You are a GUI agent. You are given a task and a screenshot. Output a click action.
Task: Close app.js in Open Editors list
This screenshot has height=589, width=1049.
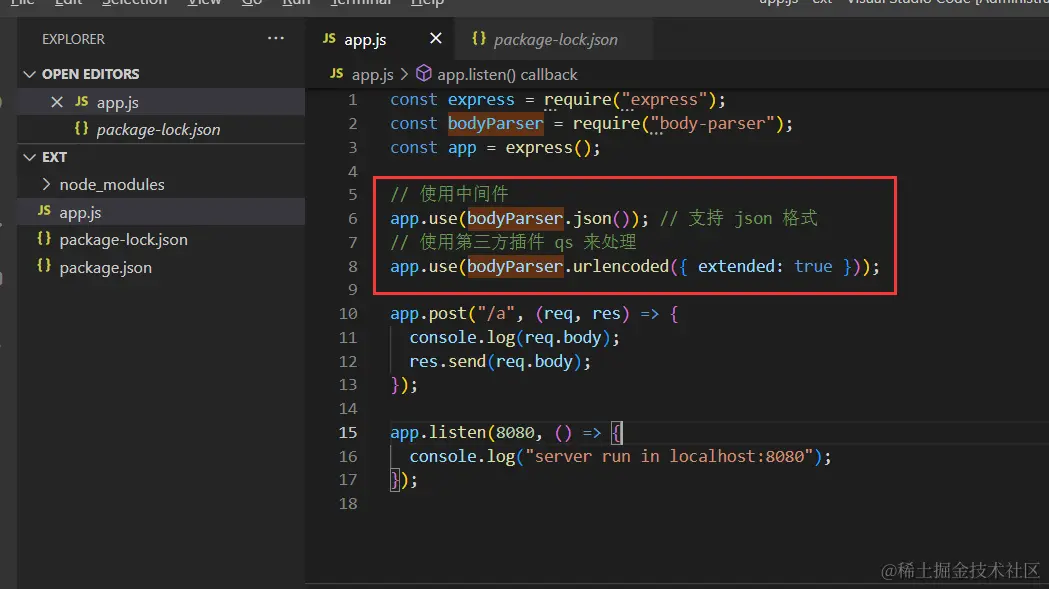pos(57,102)
